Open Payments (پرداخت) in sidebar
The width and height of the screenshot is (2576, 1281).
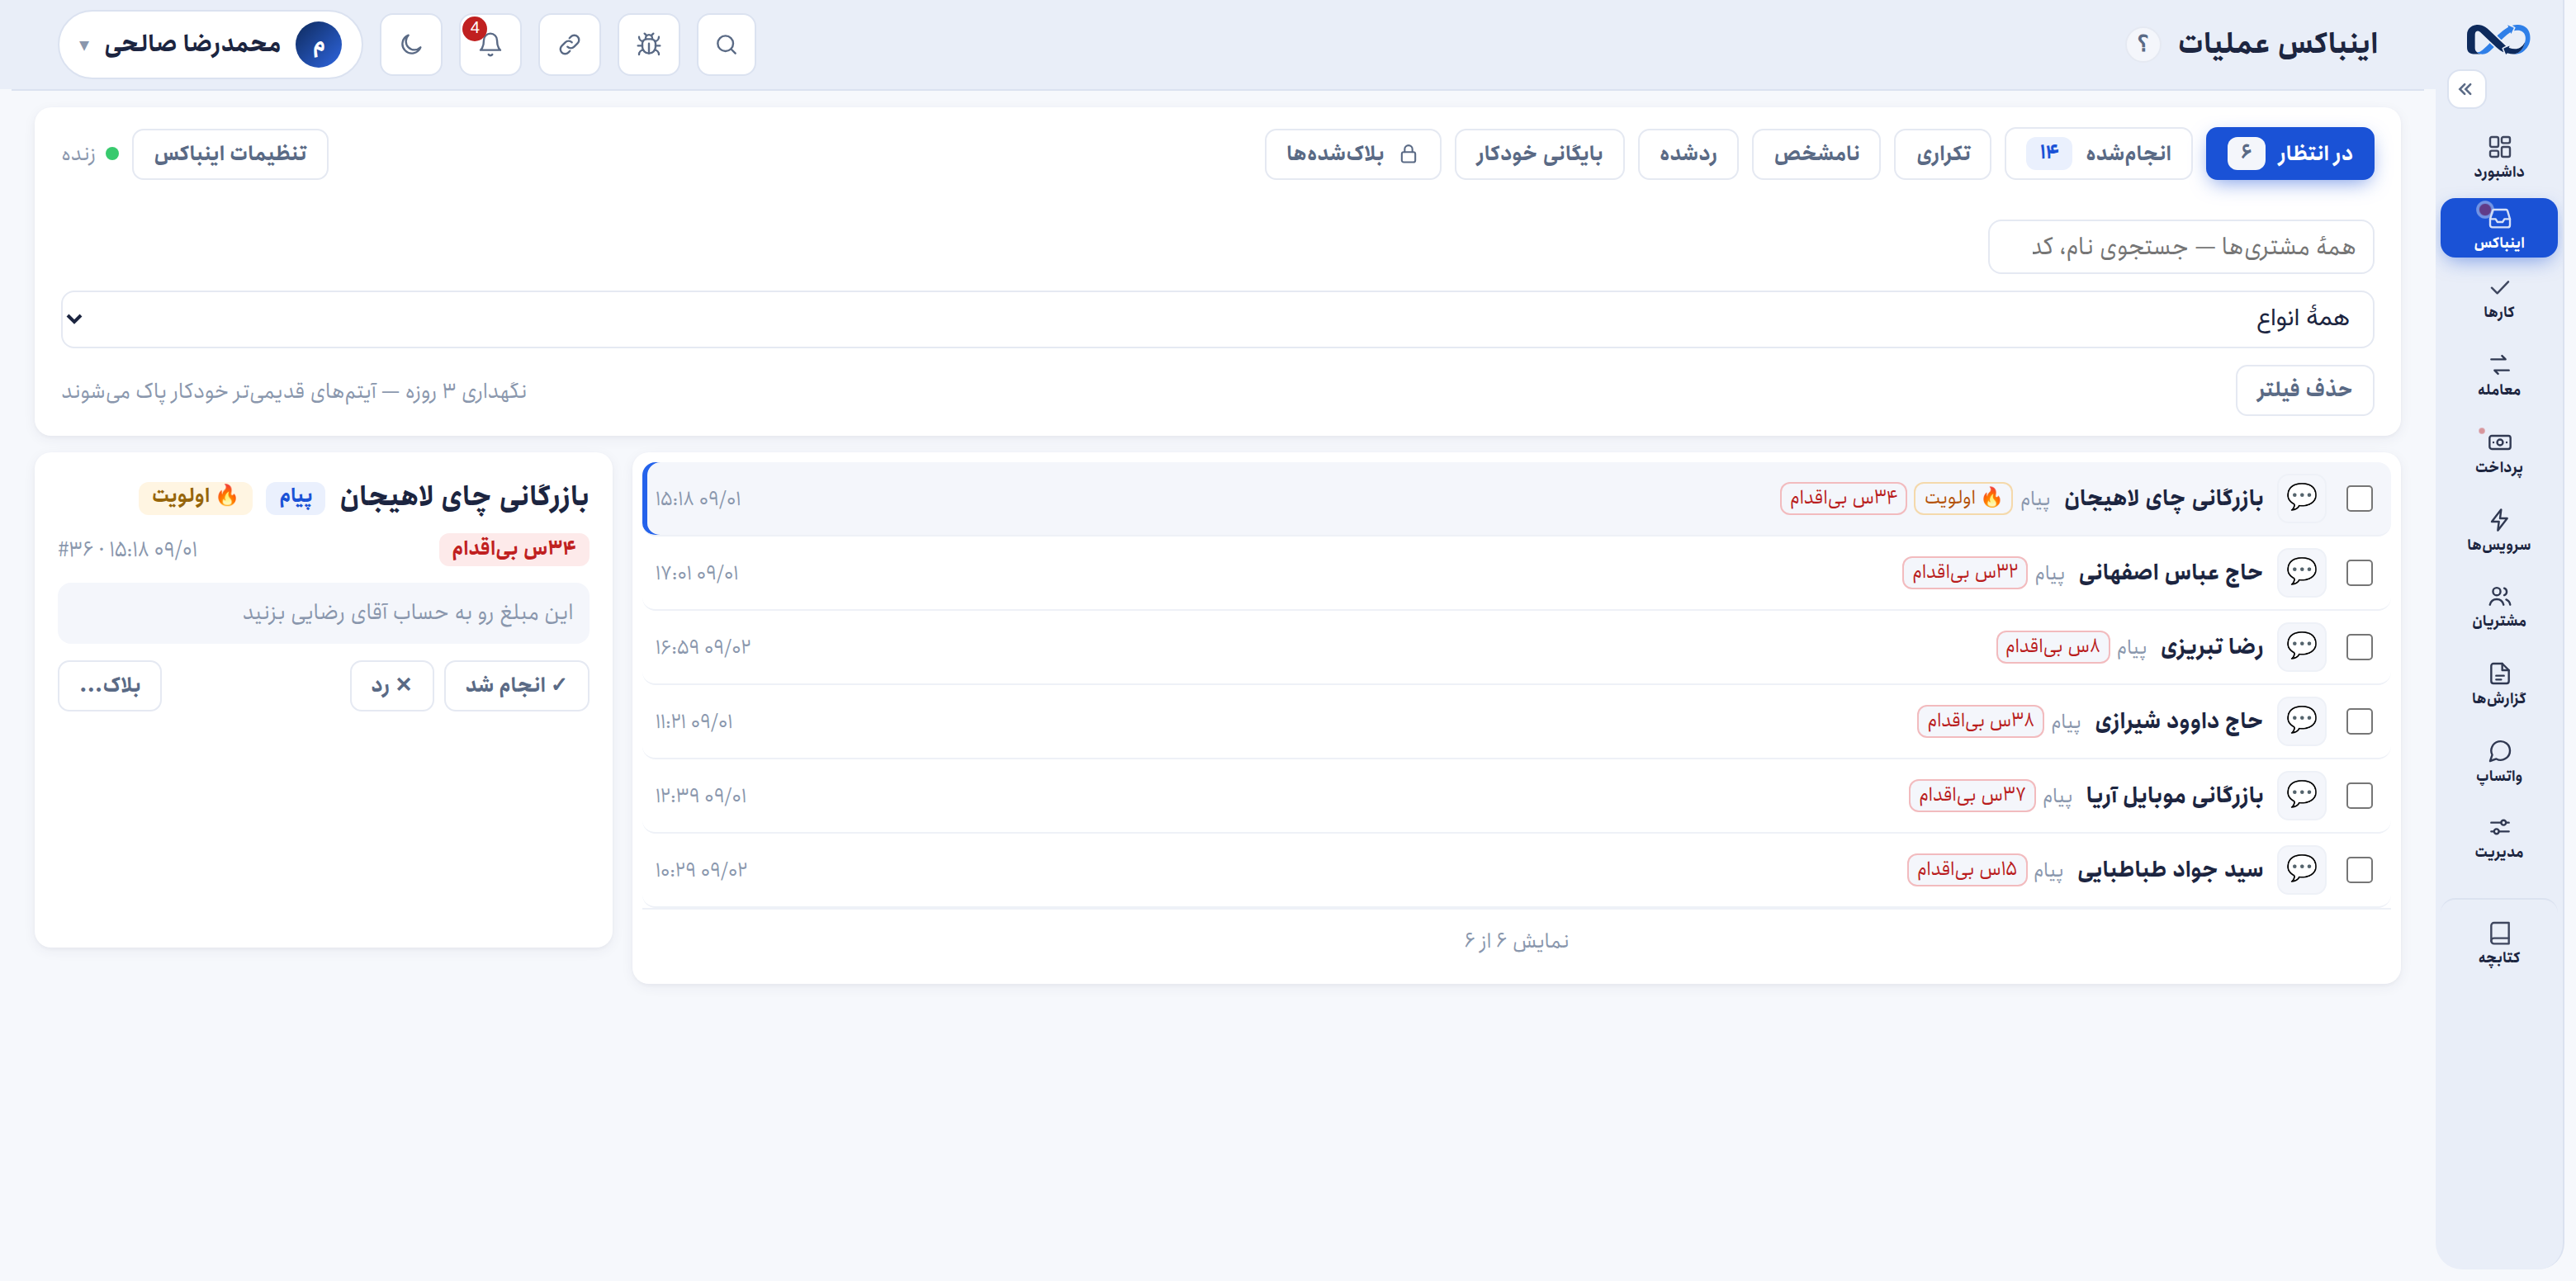pyautogui.click(x=2498, y=453)
